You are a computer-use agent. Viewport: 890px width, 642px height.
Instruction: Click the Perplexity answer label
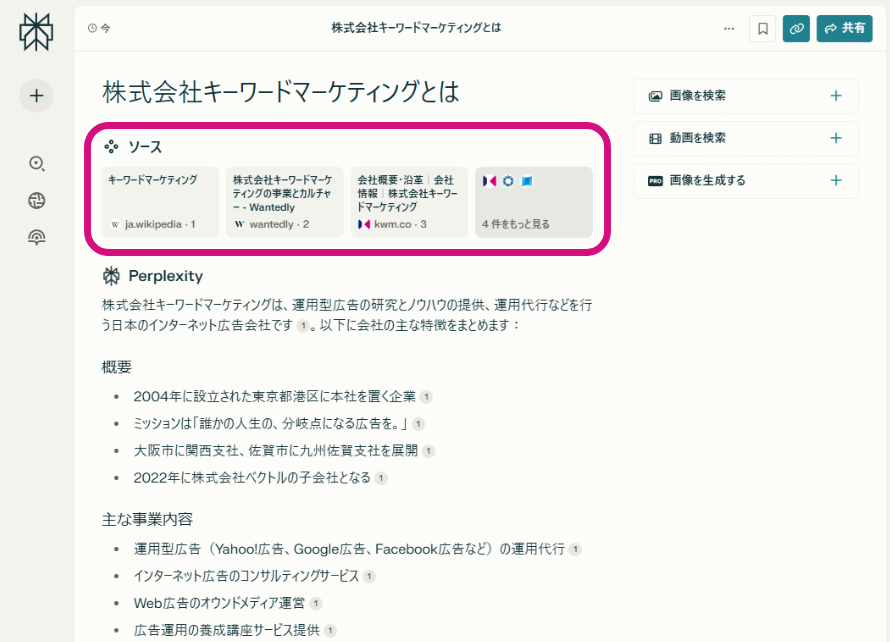point(166,276)
